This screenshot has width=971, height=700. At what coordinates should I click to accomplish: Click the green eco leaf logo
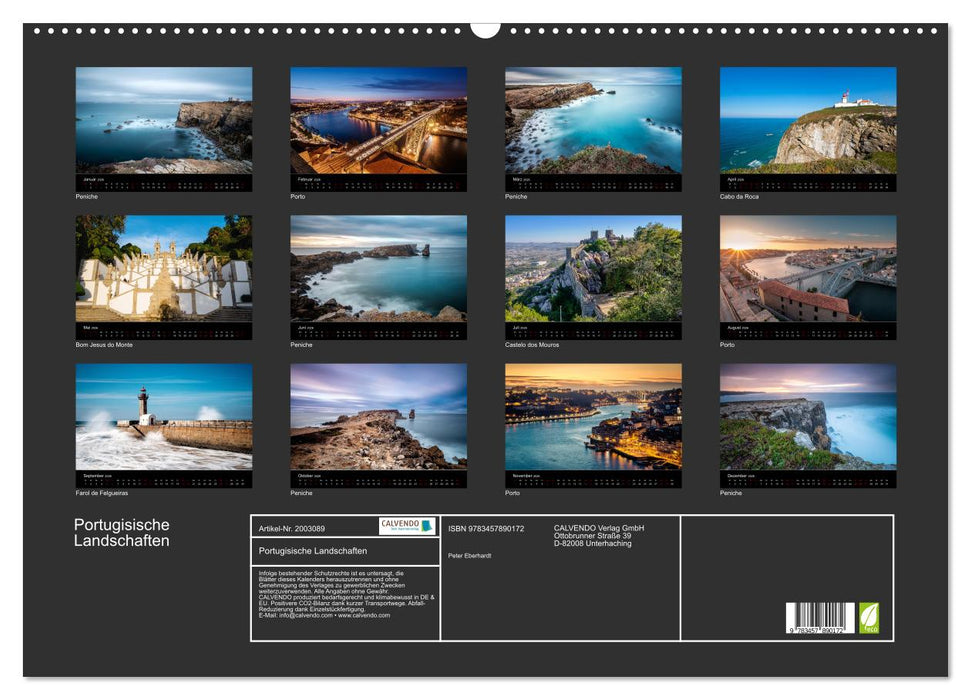[869, 618]
